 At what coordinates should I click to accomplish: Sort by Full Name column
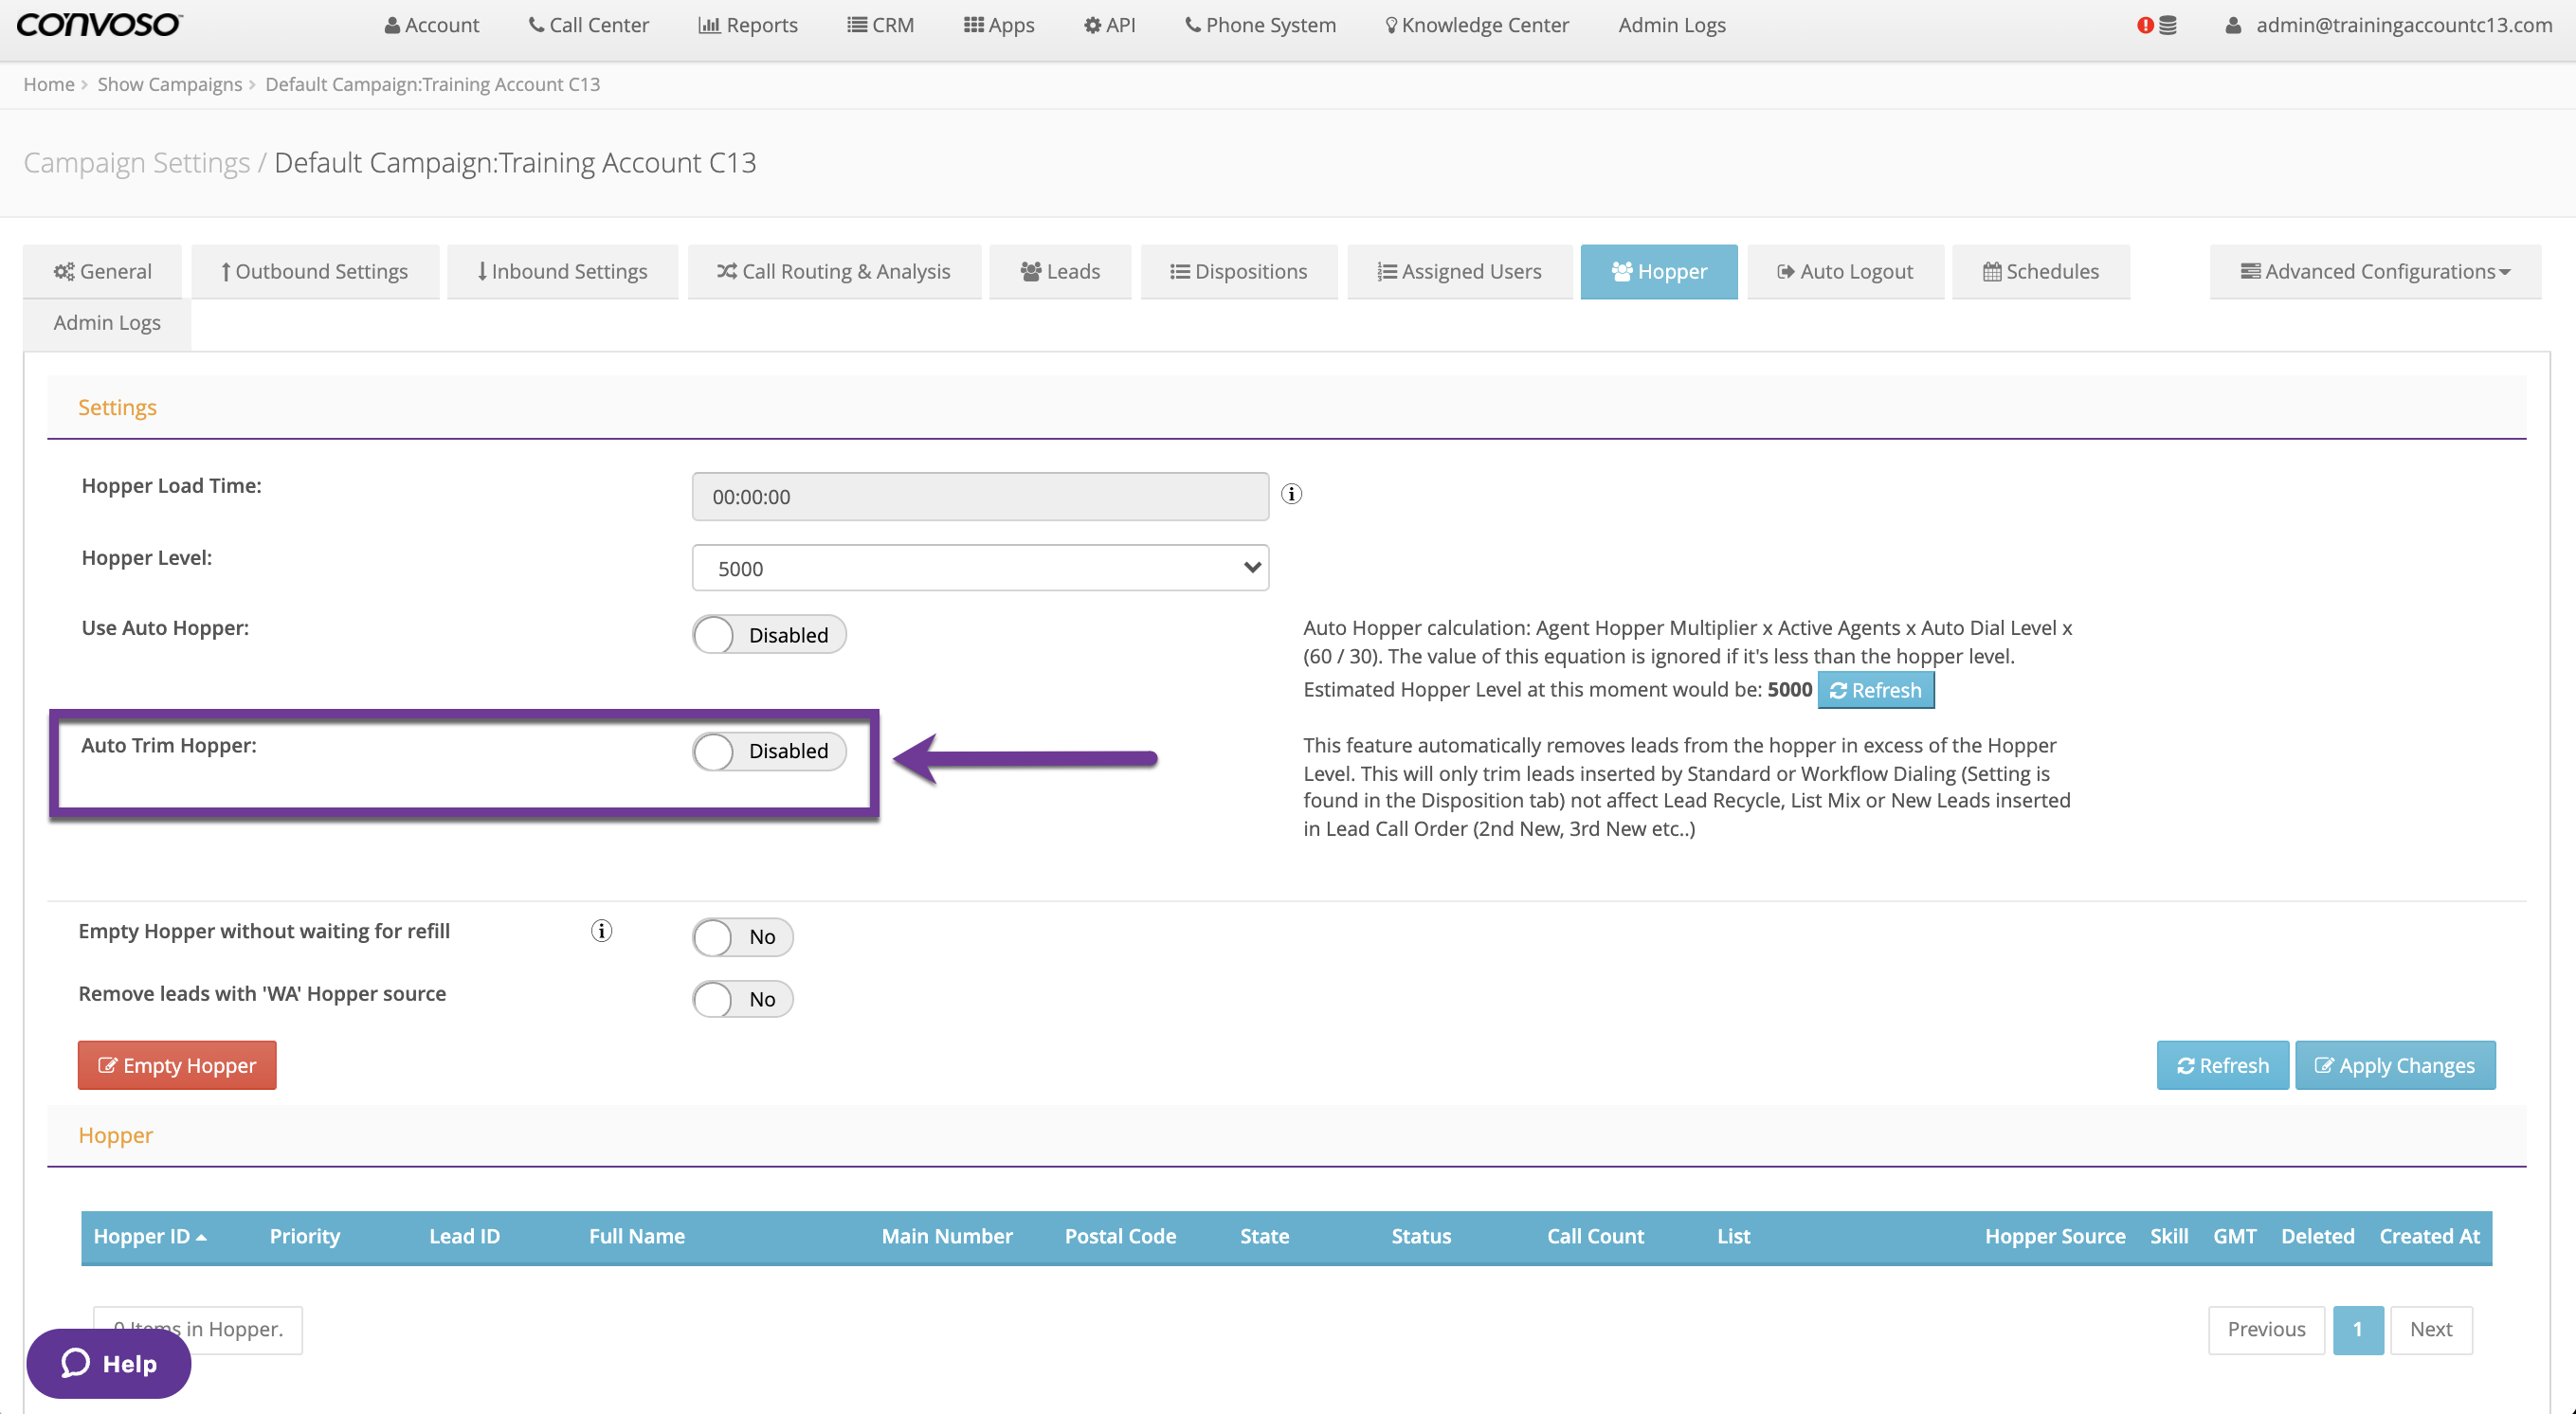pos(637,1236)
